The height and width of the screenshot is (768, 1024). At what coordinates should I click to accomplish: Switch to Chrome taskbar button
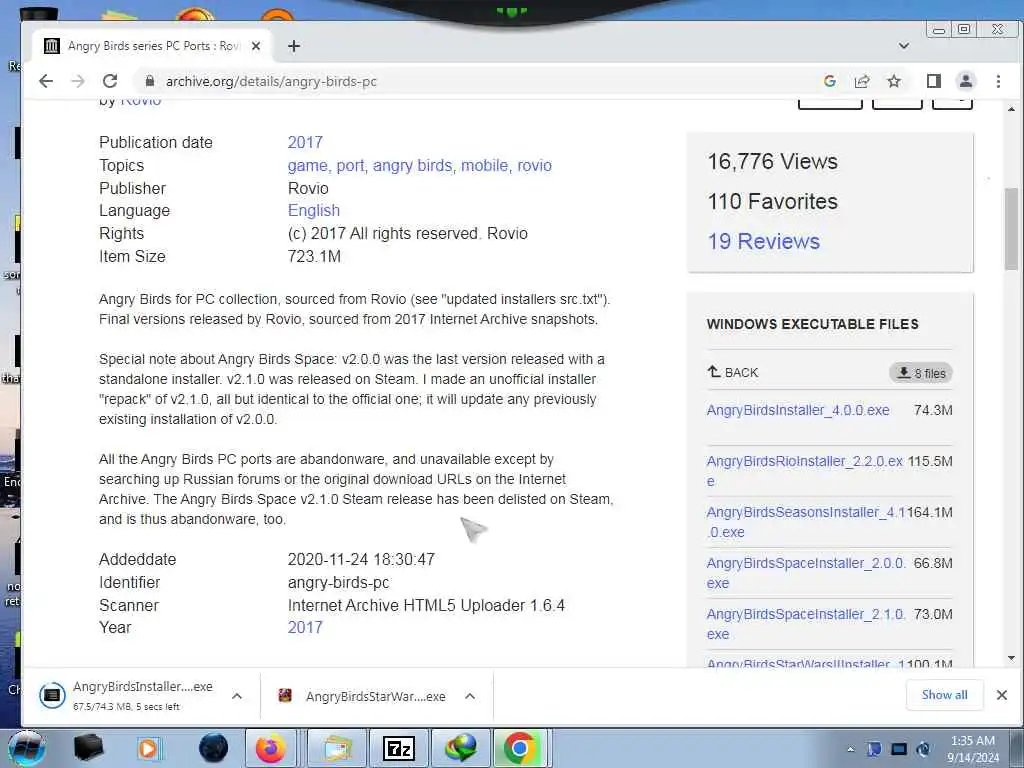[x=520, y=748]
